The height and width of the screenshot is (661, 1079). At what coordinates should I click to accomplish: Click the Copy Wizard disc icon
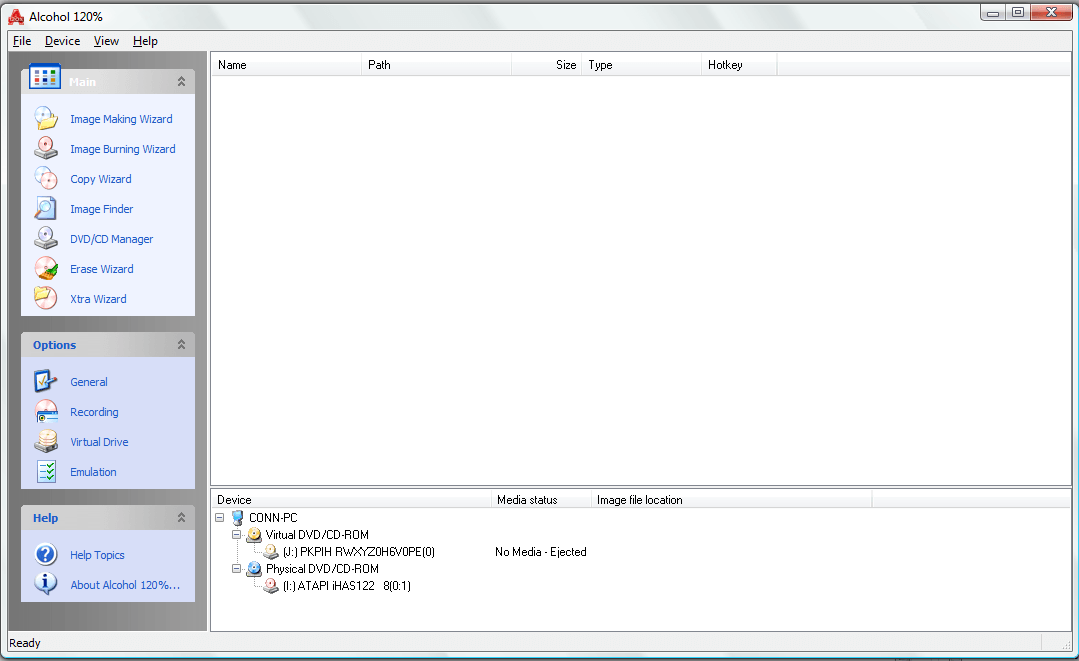coord(46,179)
